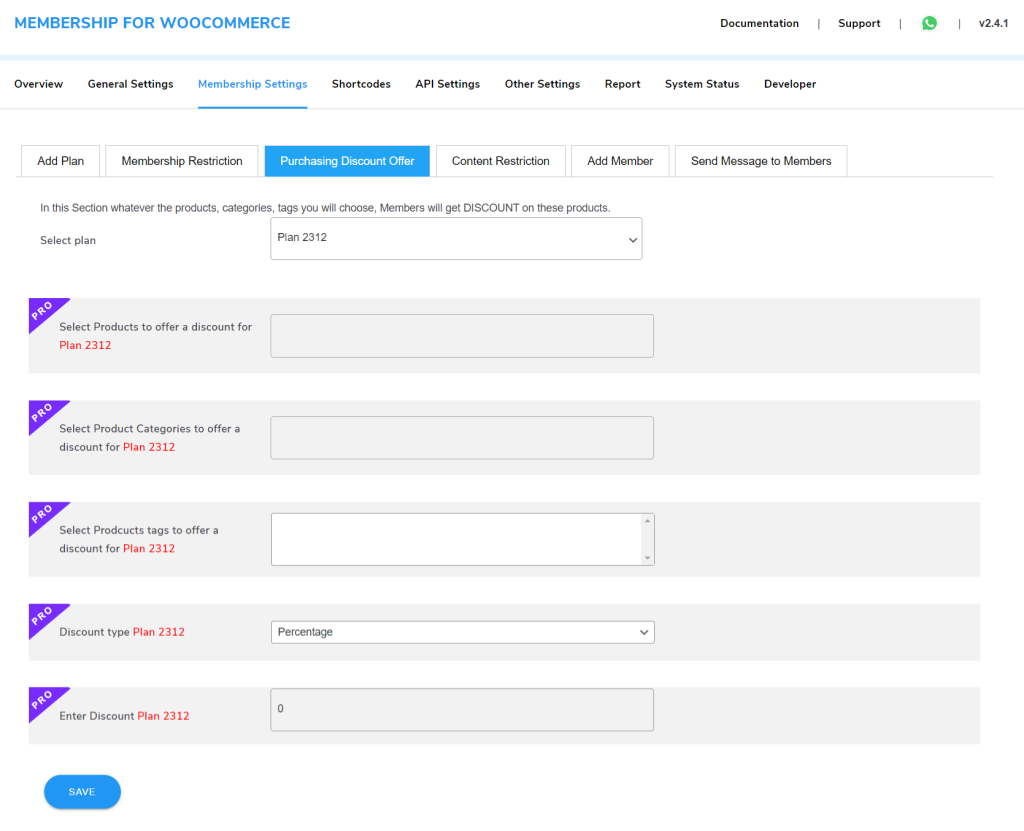
Task: Click red 'Plan 2312' in Select Products label
Action: pos(85,345)
